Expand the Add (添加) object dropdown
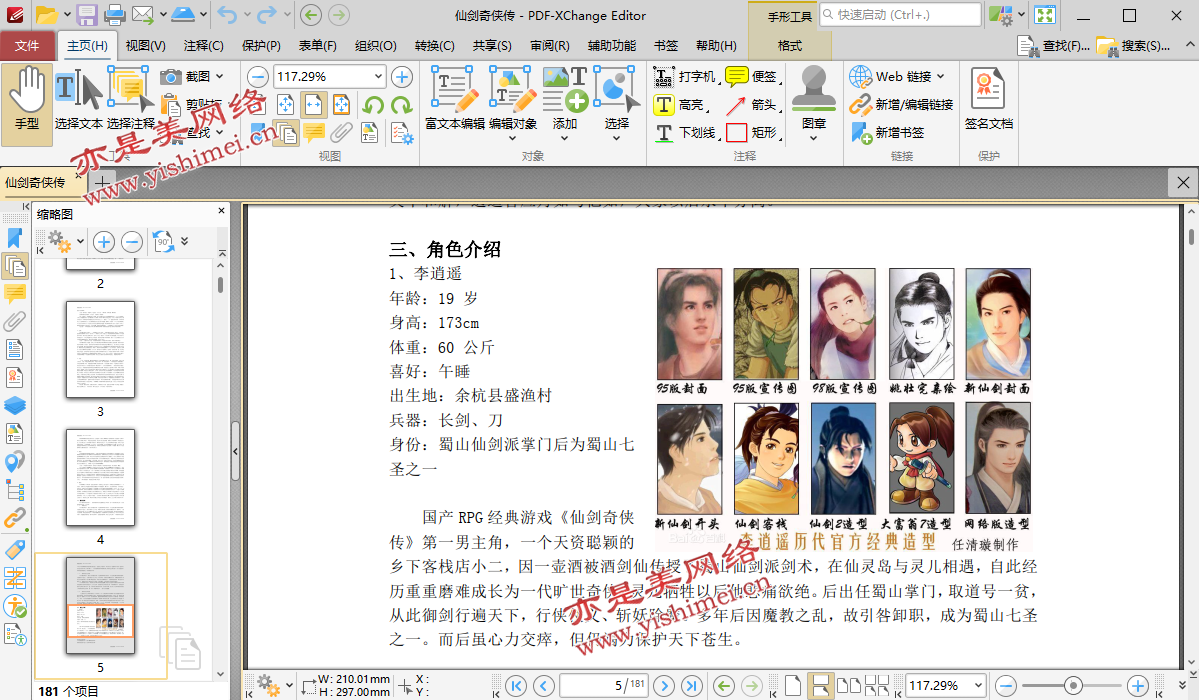1199x700 pixels. [565, 138]
